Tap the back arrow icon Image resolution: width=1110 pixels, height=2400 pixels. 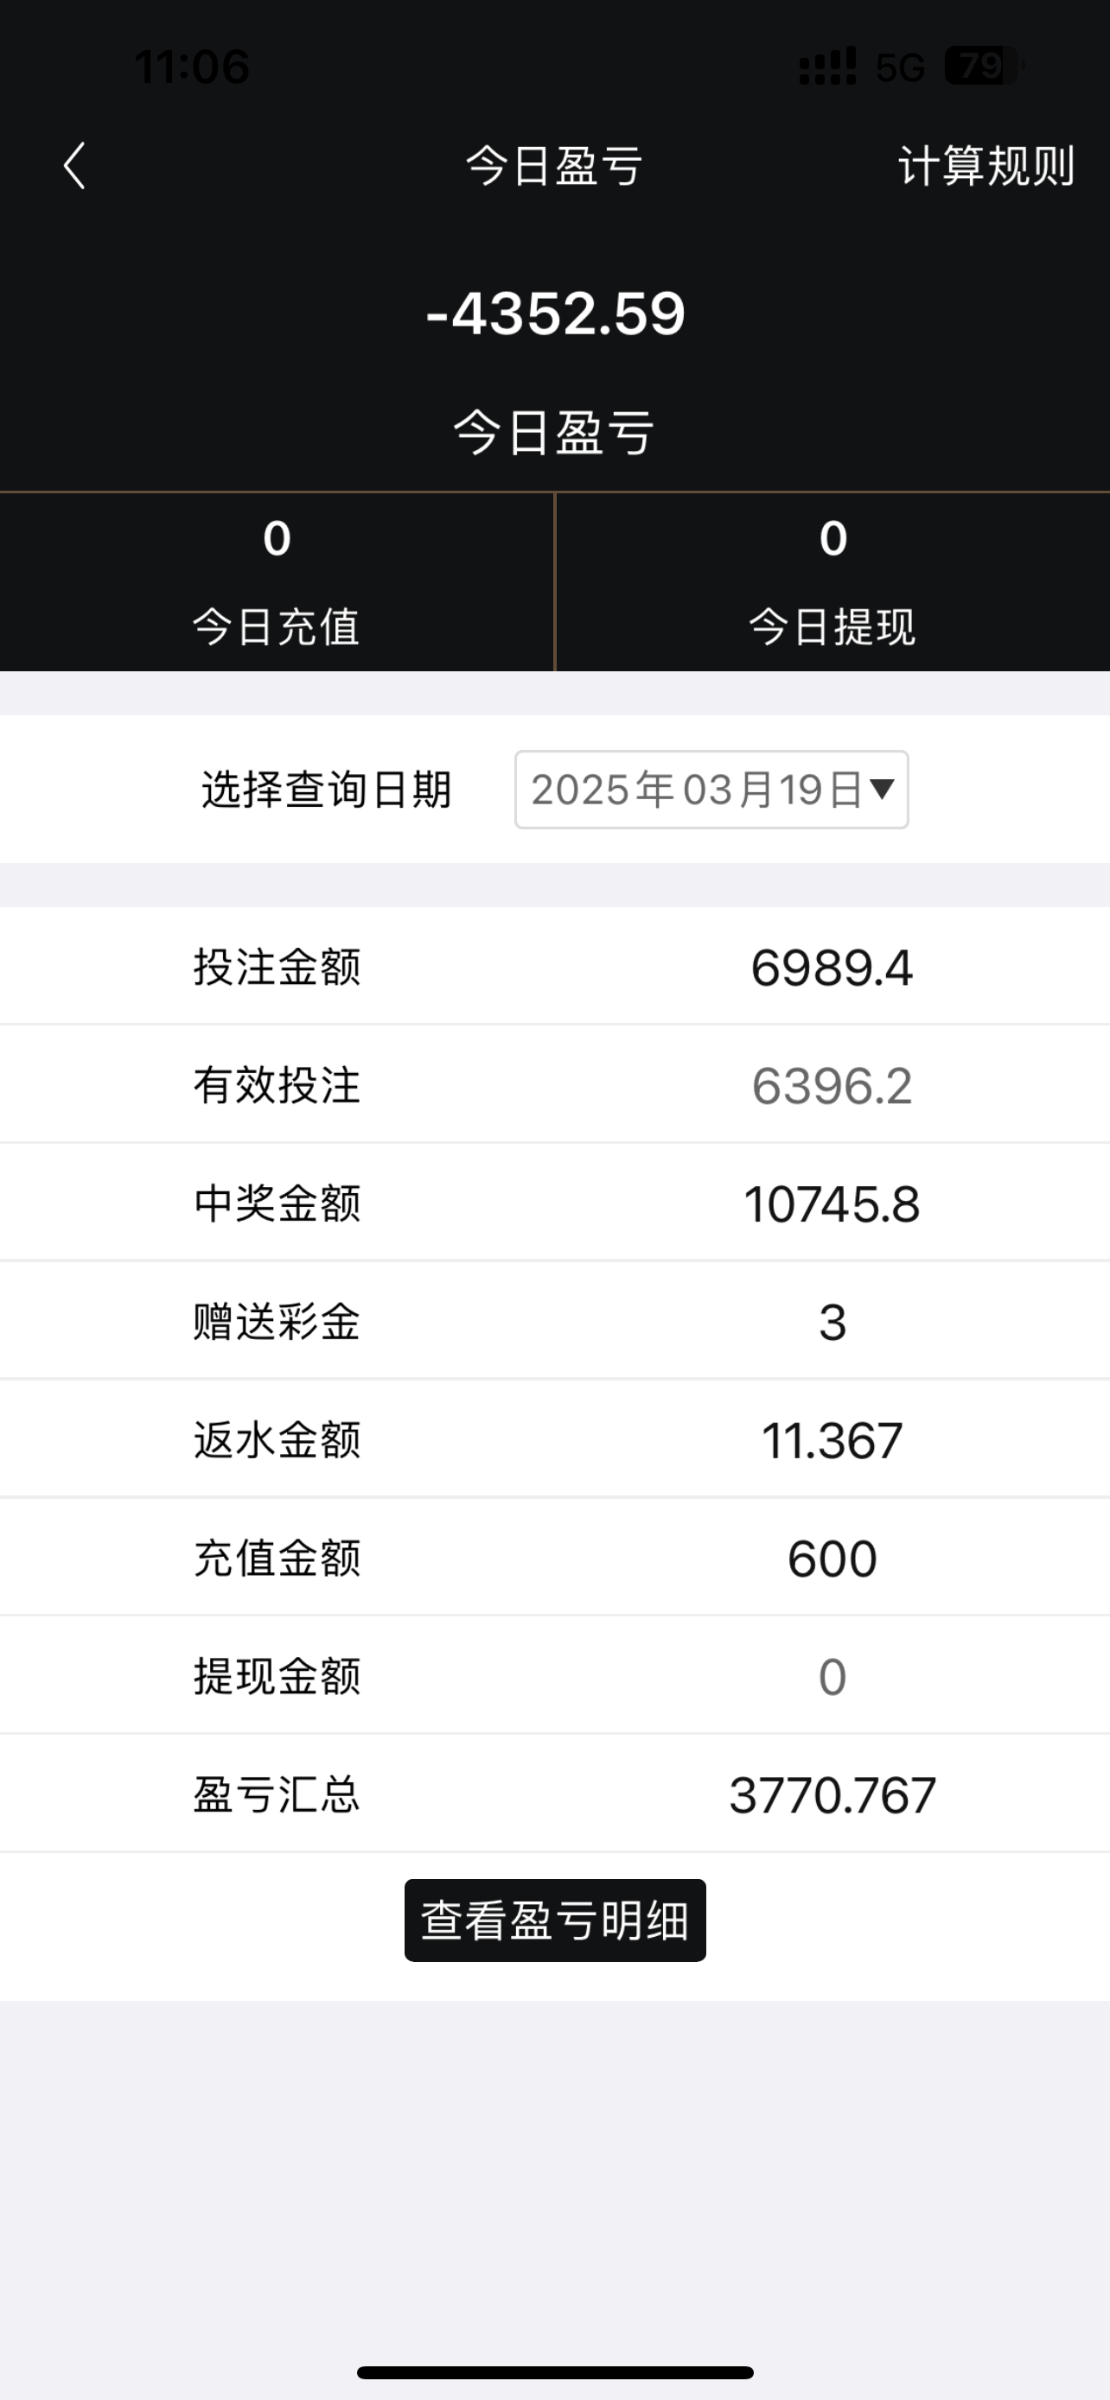click(74, 166)
